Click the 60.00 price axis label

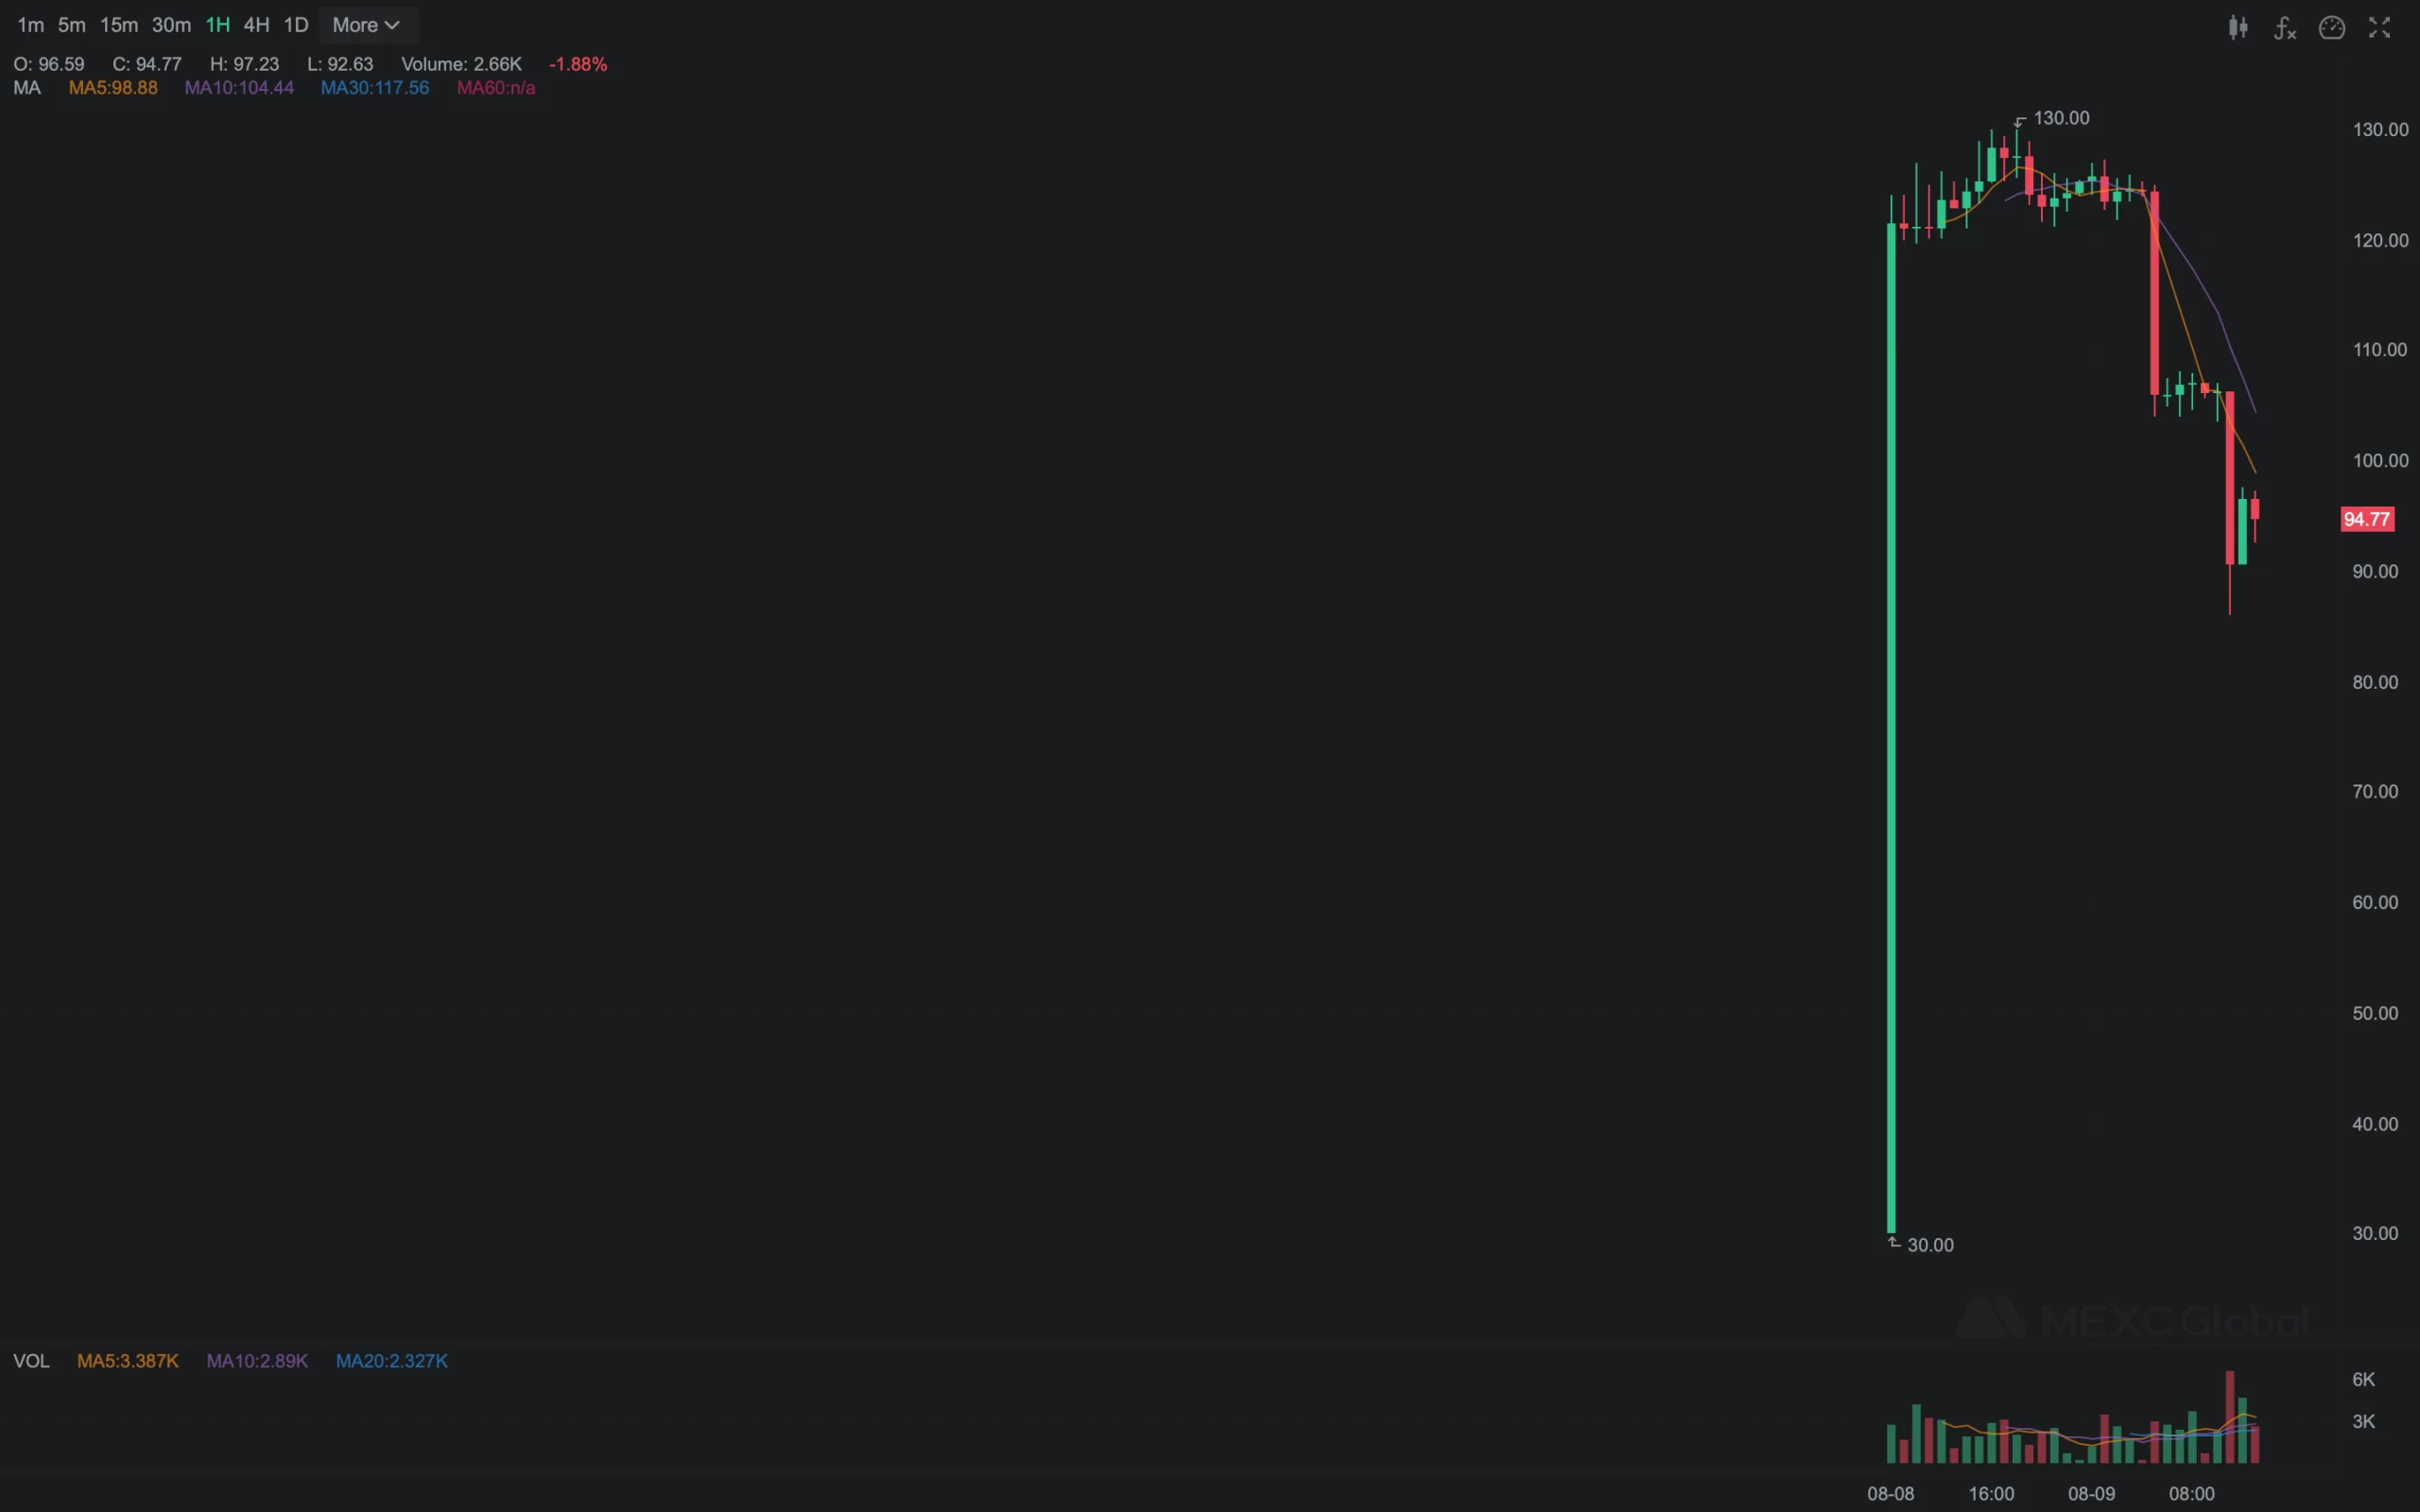pyautogui.click(x=2375, y=902)
